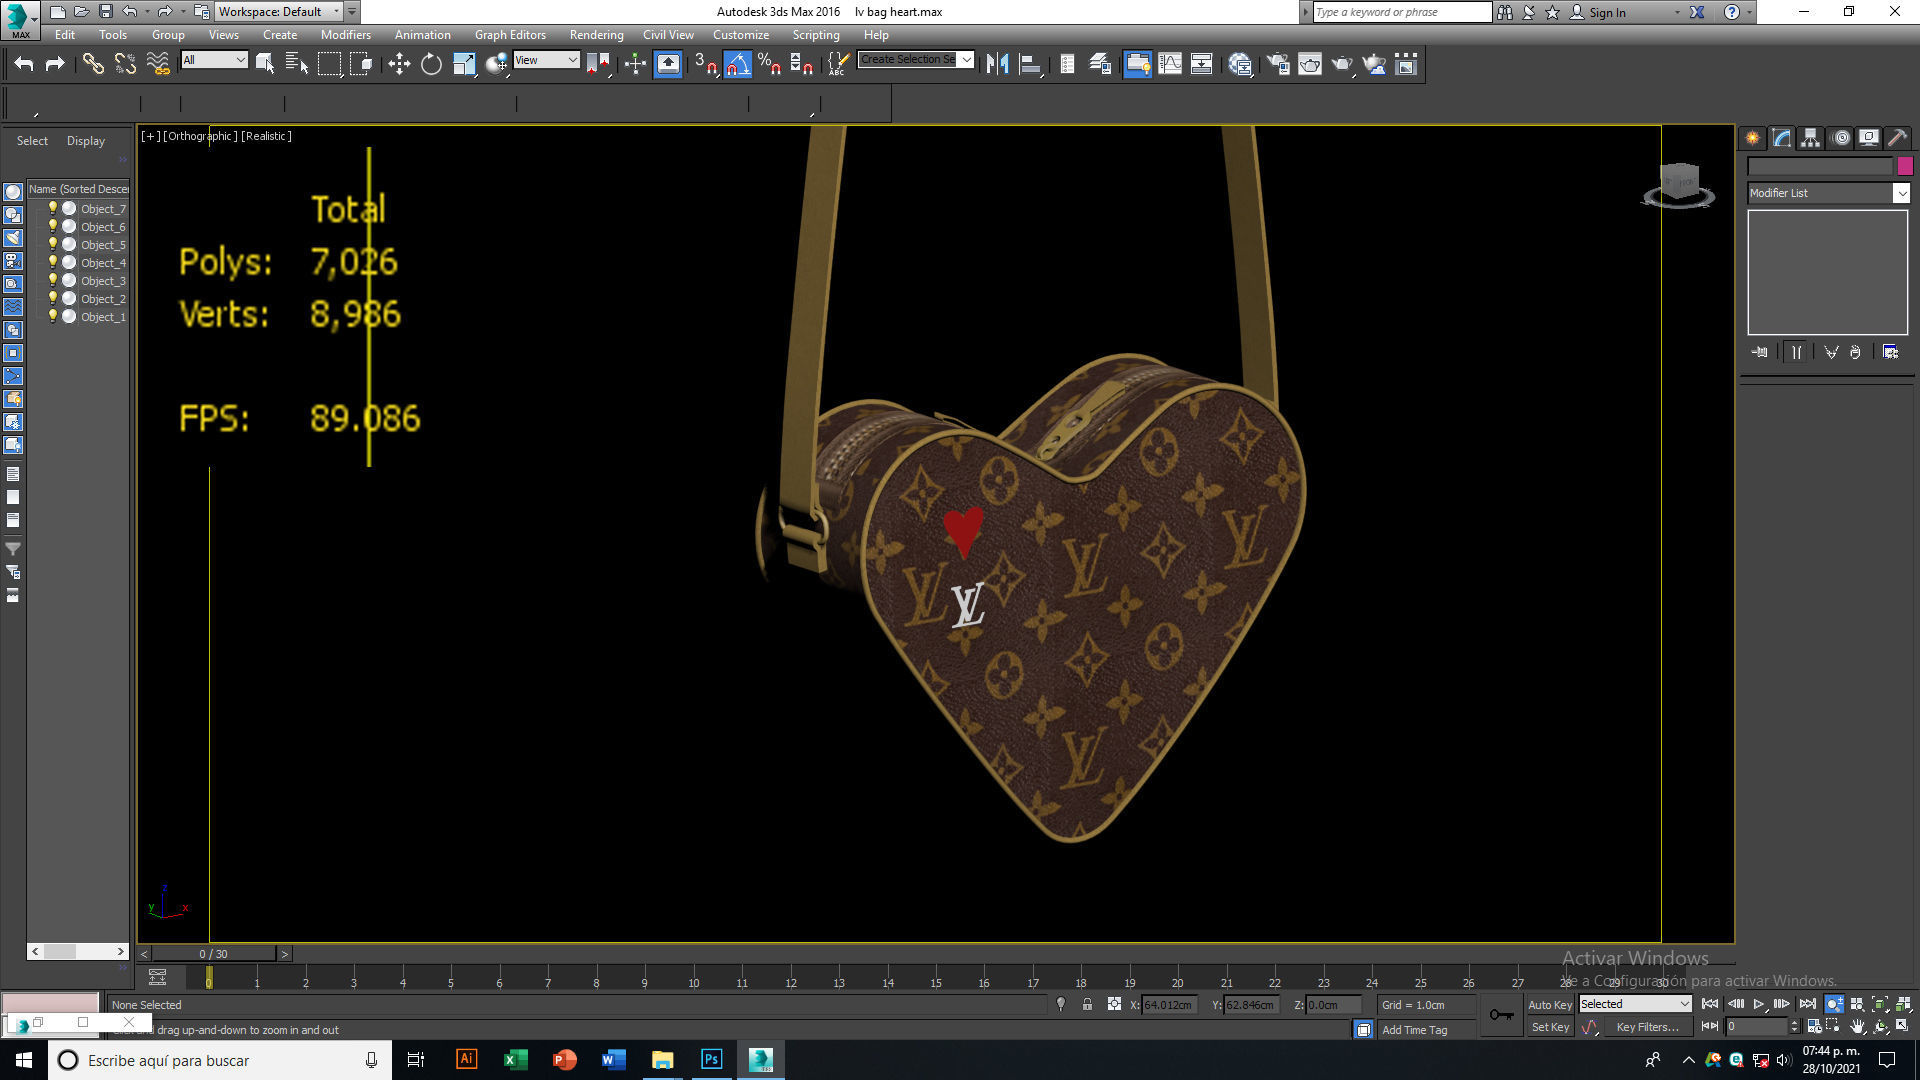Expand the Create Selection Set dropdown
The image size is (1920, 1080).
[966, 60]
